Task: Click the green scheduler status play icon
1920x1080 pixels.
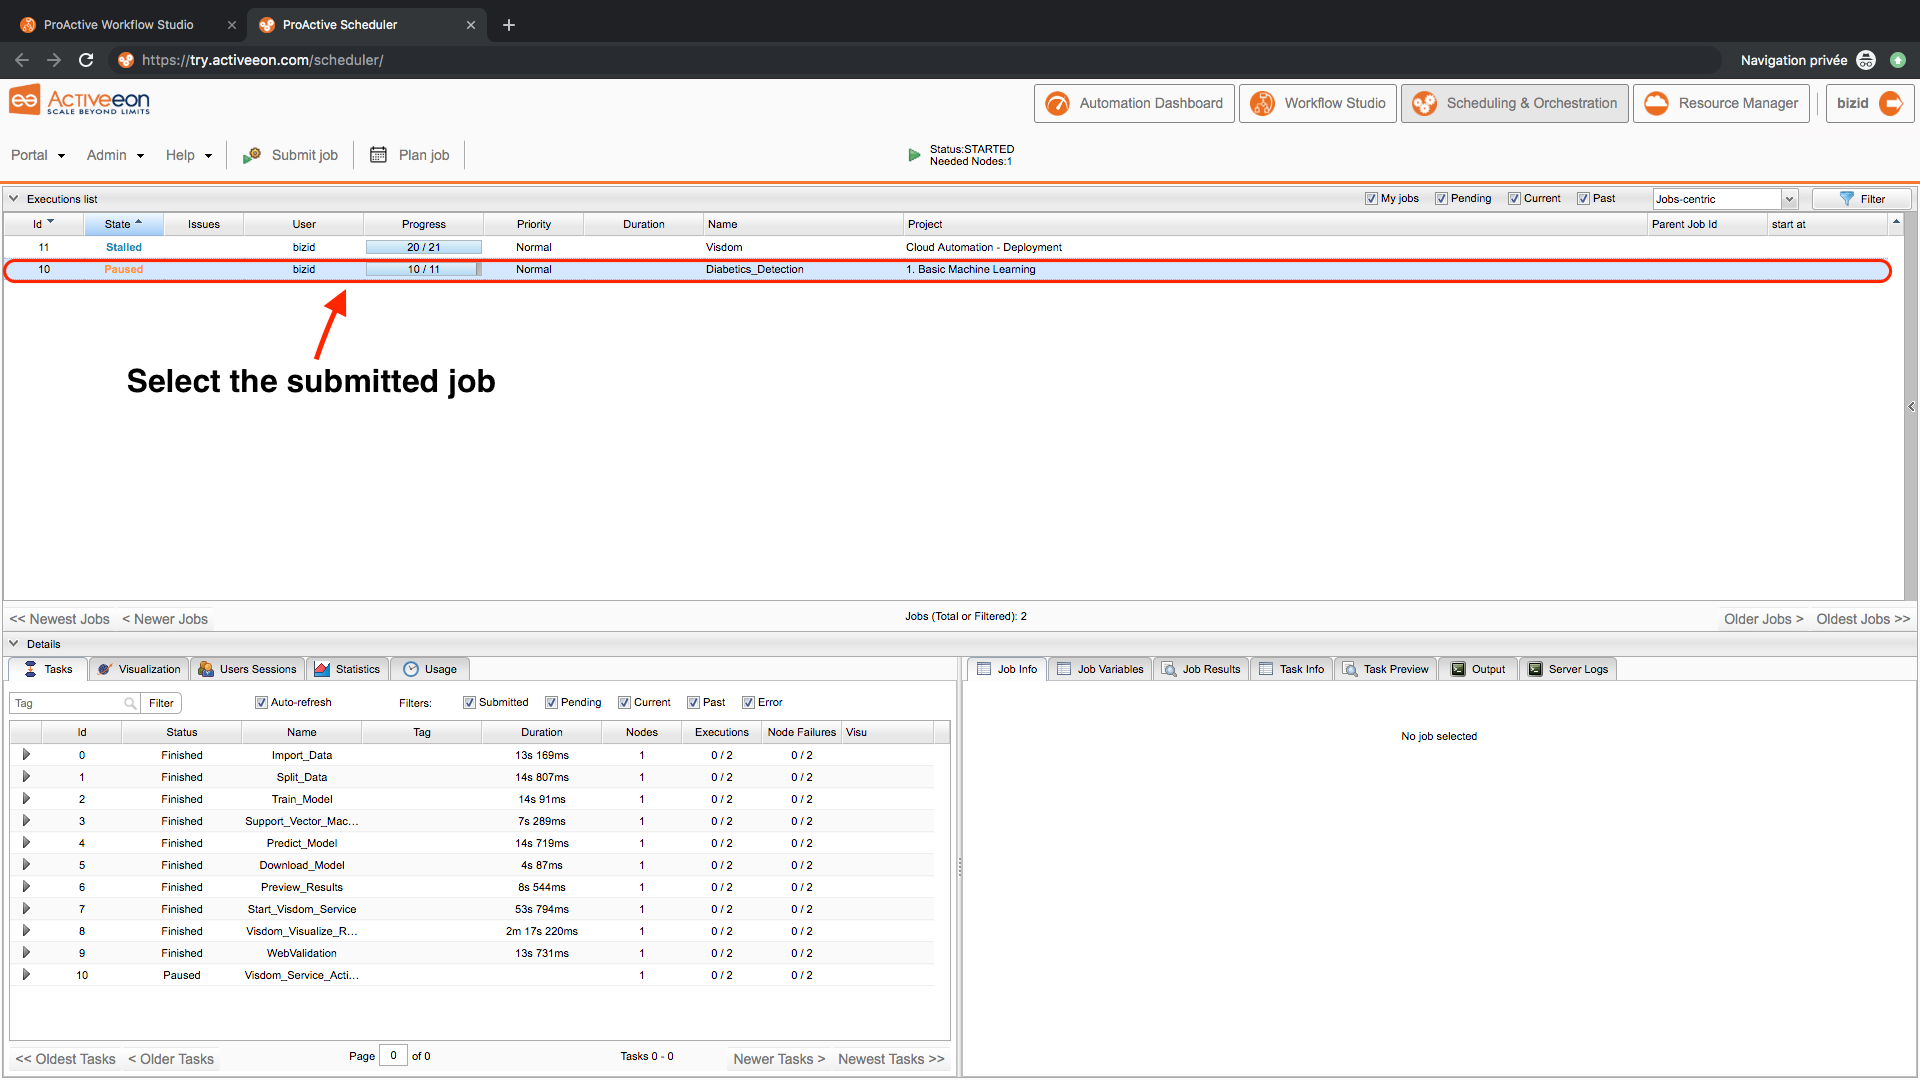Action: click(914, 155)
